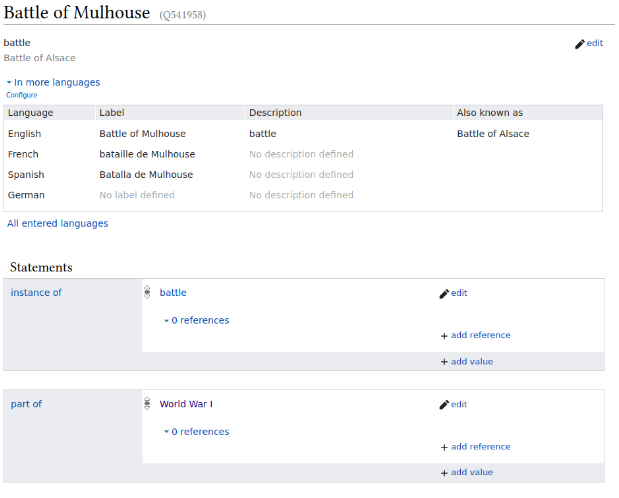Click the Battle of Mulhouse page title

tap(78, 13)
